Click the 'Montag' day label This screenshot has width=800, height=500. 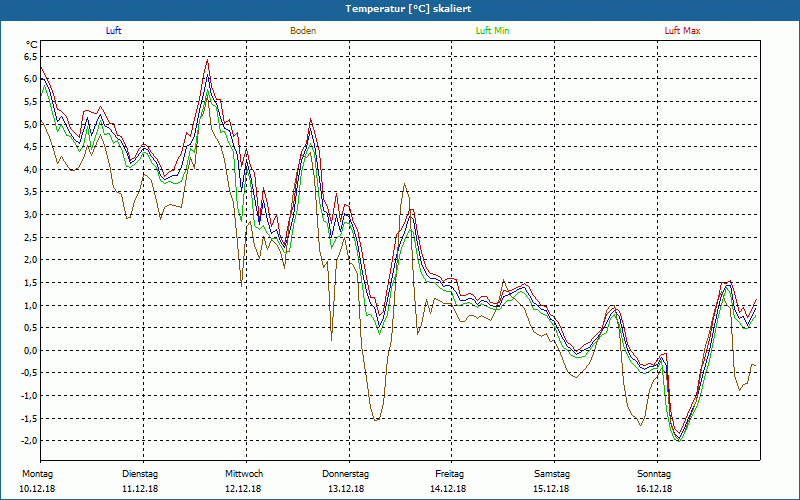point(37,474)
